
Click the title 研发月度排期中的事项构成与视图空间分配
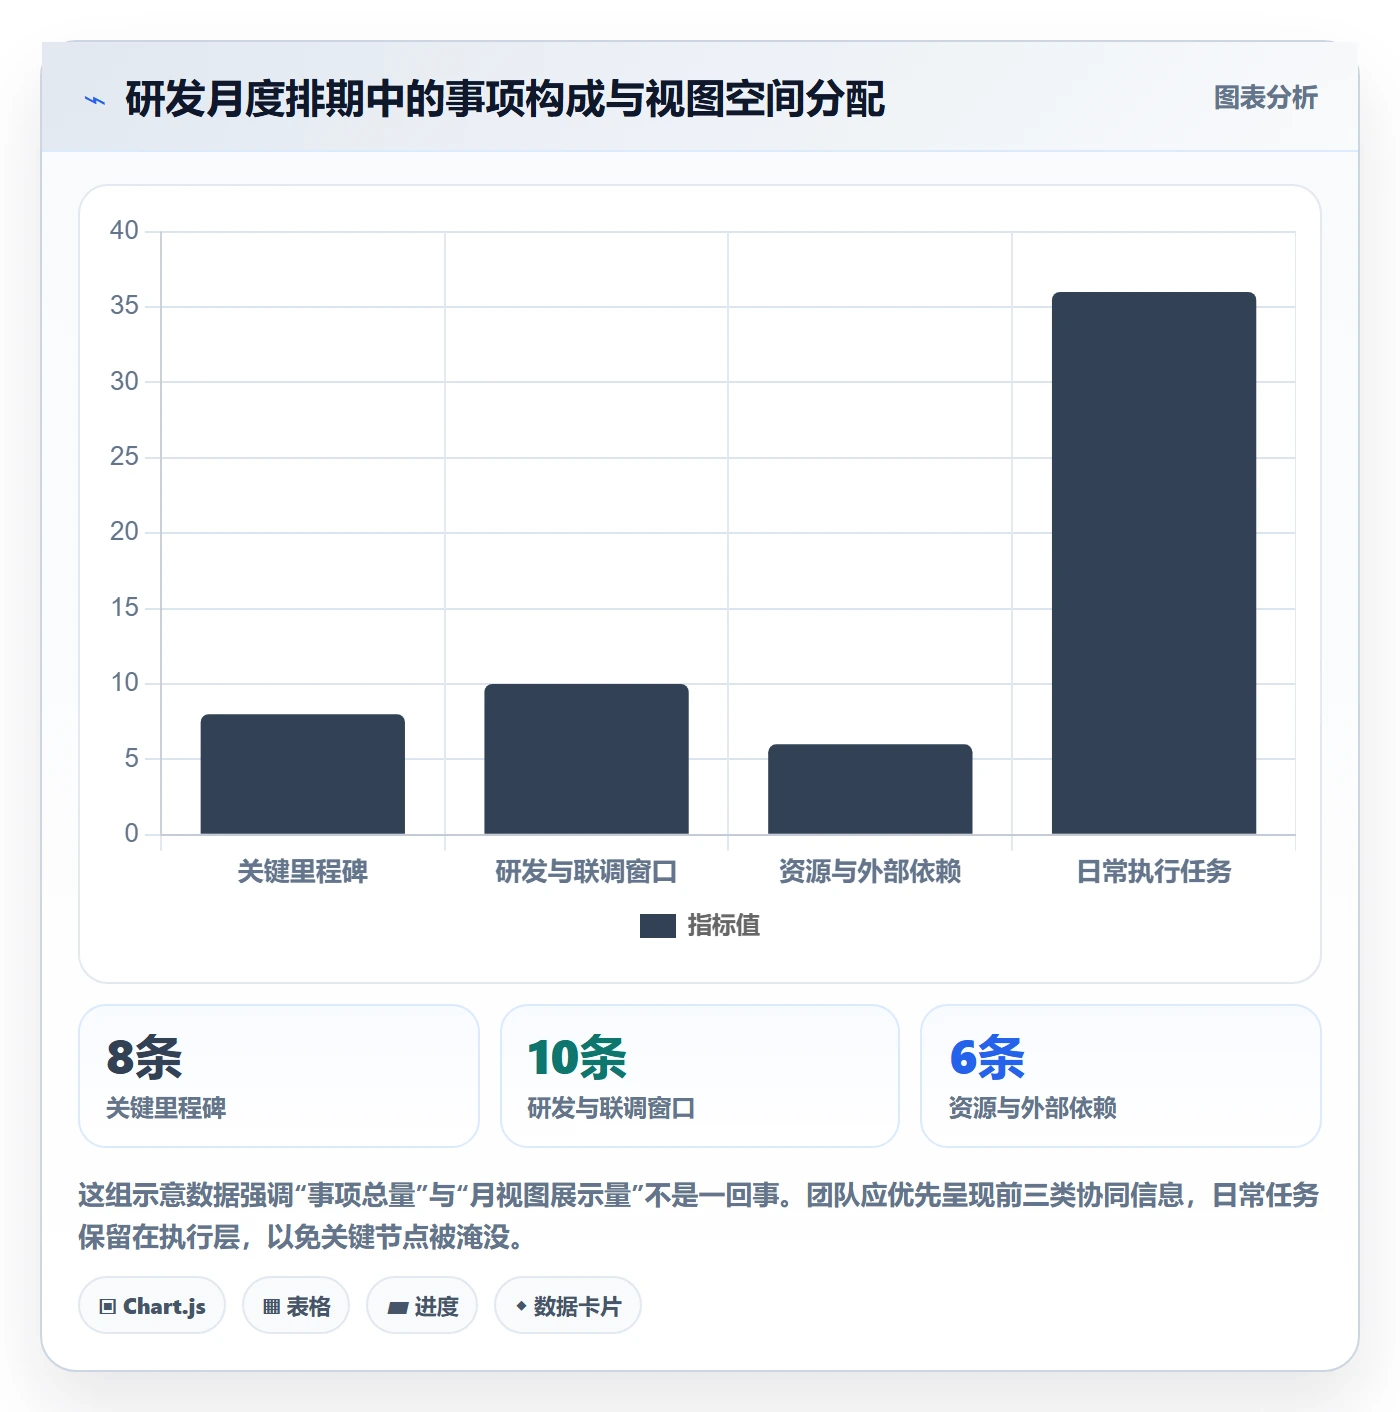click(505, 99)
